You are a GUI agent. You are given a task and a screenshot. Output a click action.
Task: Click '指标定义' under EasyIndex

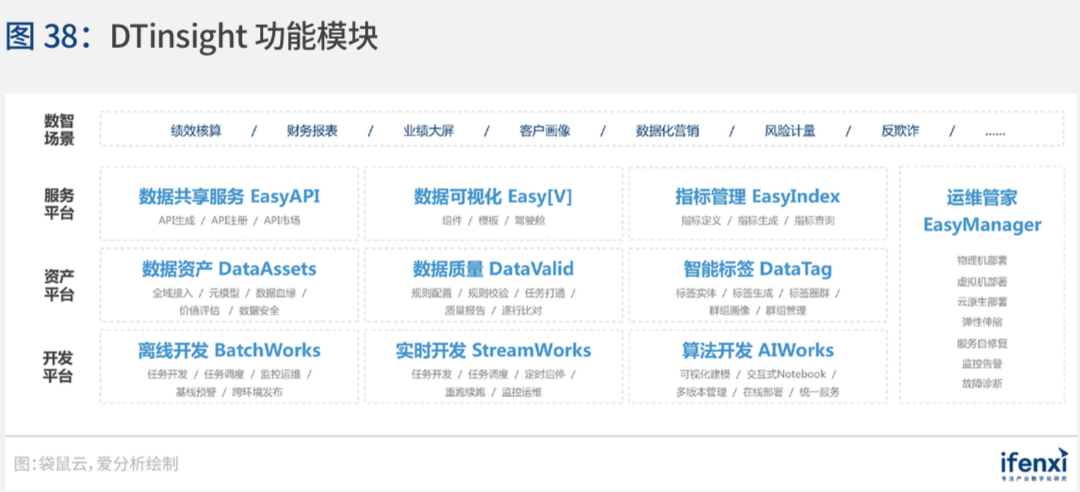click(700, 221)
